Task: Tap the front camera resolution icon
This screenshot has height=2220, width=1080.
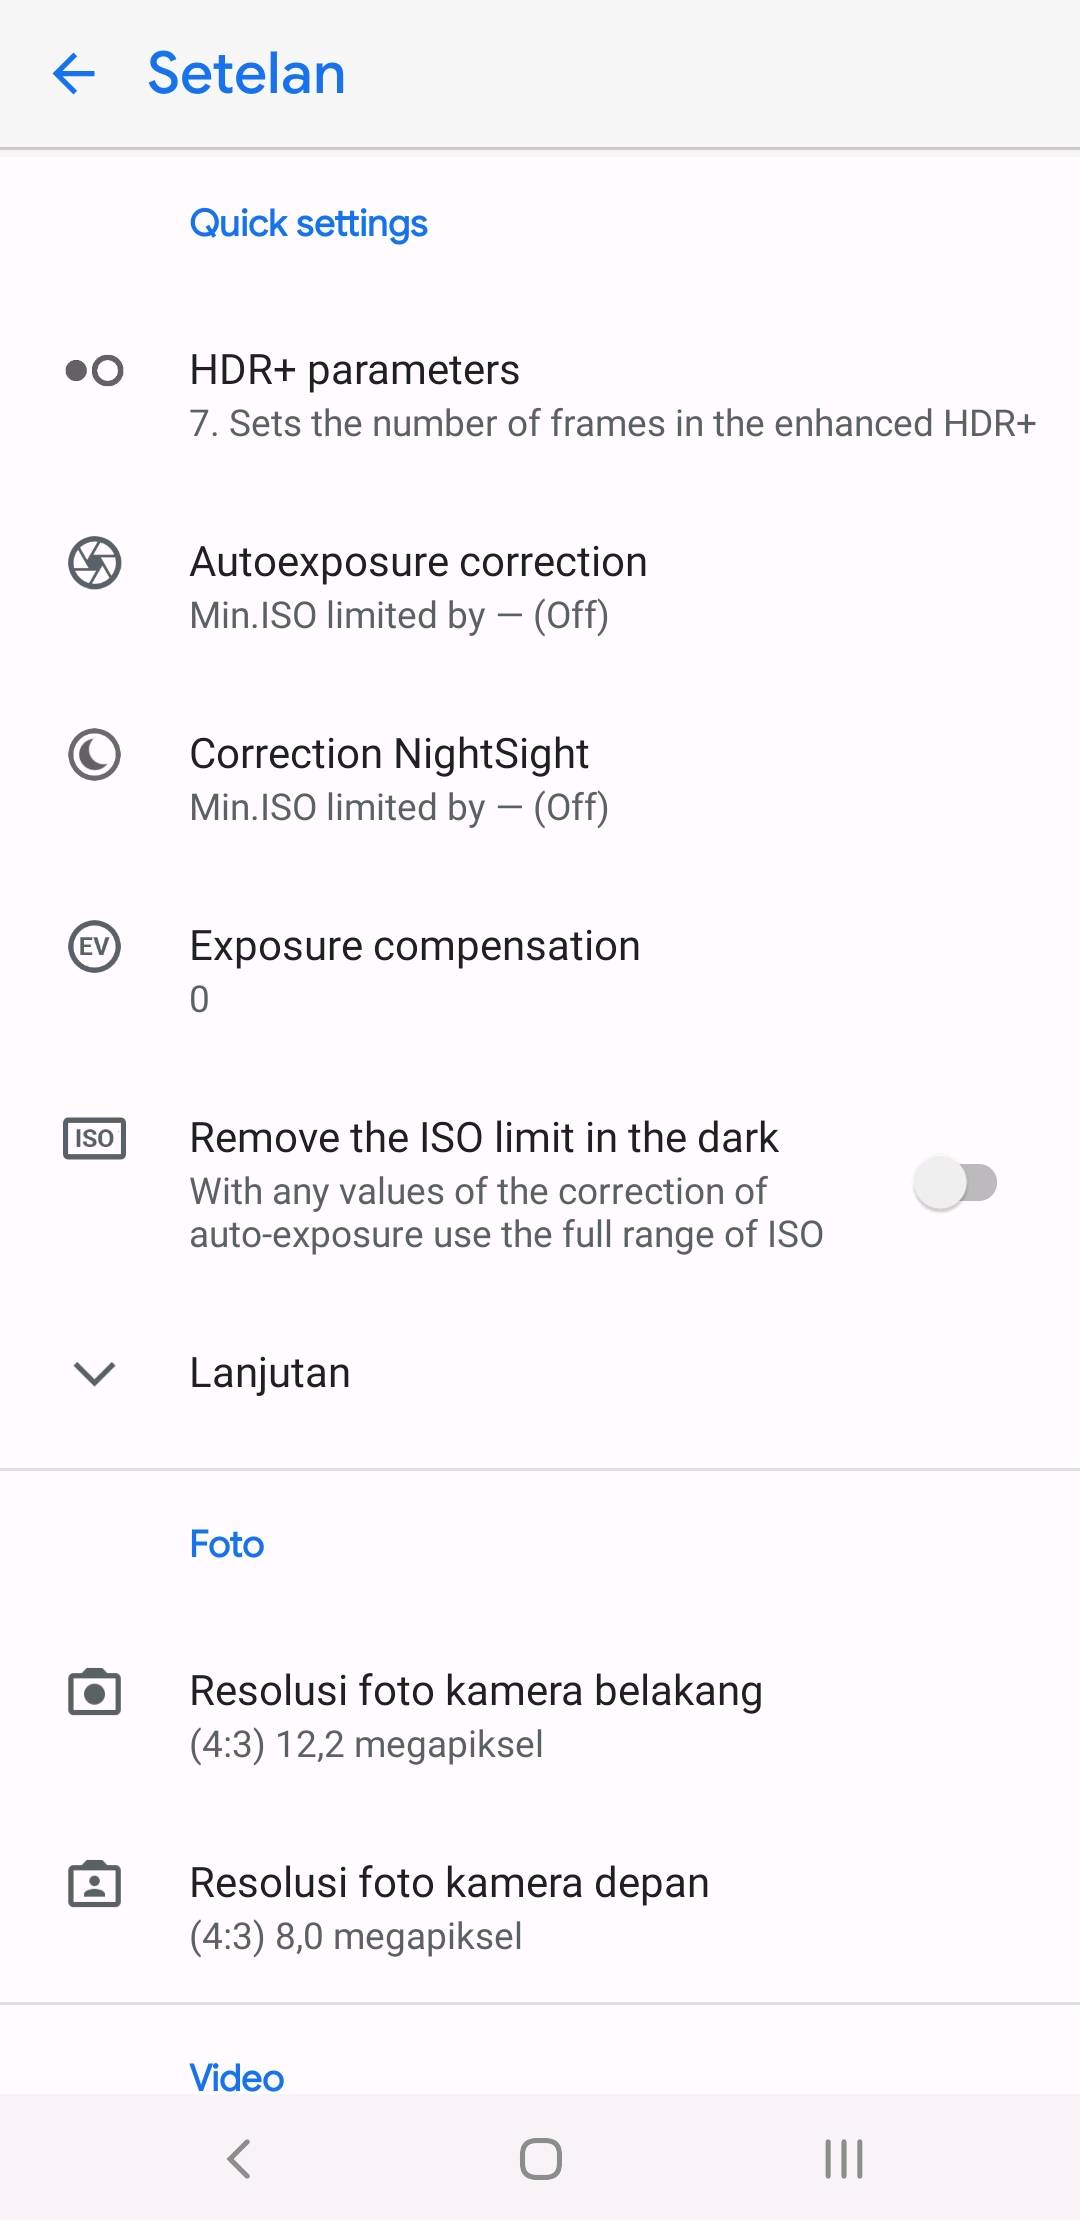Action: (94, 1884)
